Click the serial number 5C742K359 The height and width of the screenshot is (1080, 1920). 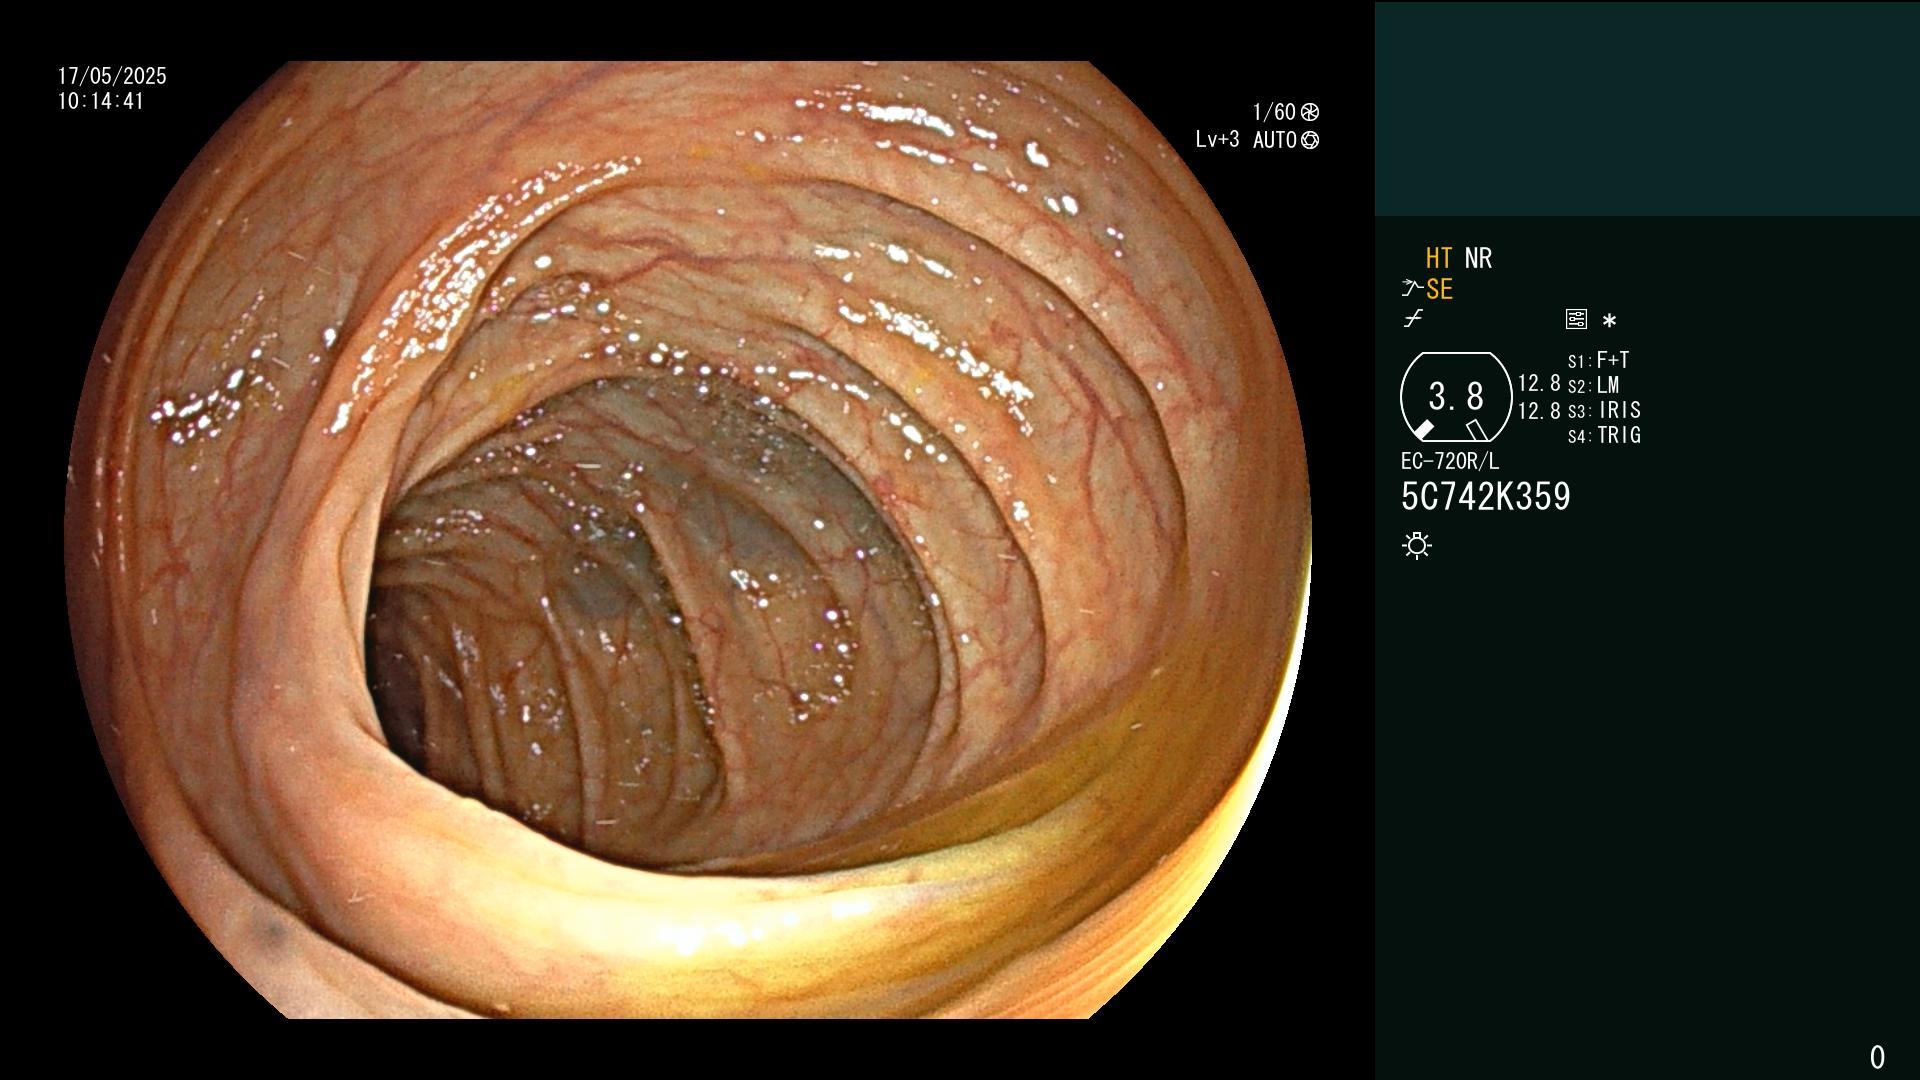[1486, 497]
